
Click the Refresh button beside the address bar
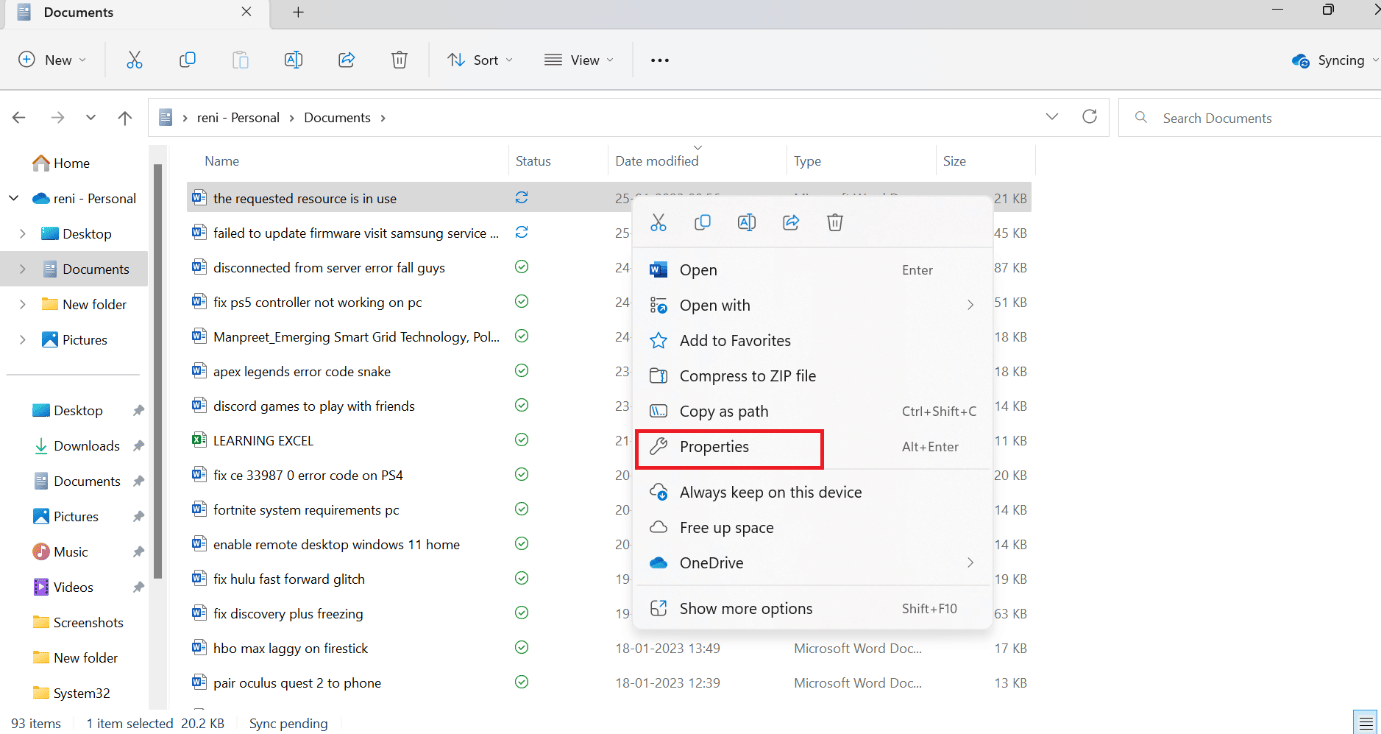tap(1090, 117)
